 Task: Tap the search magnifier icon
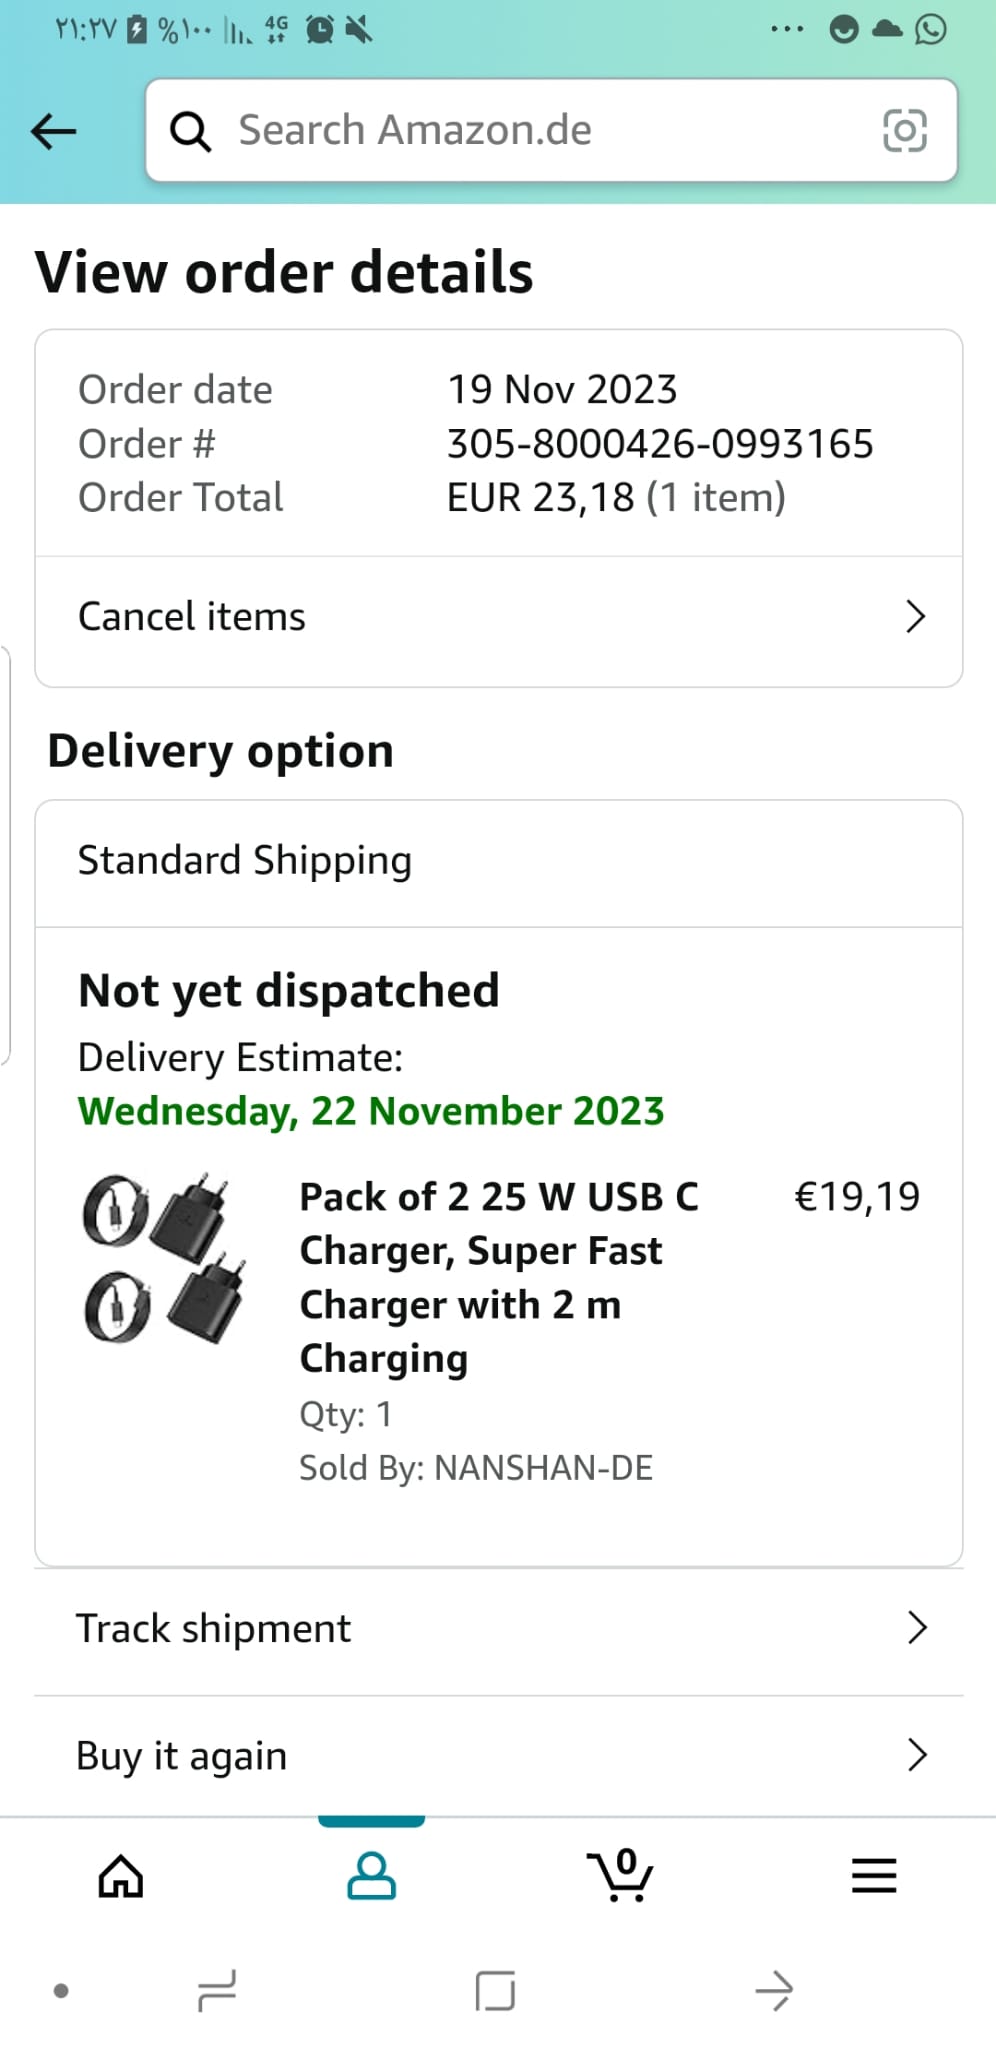[190, 131]
